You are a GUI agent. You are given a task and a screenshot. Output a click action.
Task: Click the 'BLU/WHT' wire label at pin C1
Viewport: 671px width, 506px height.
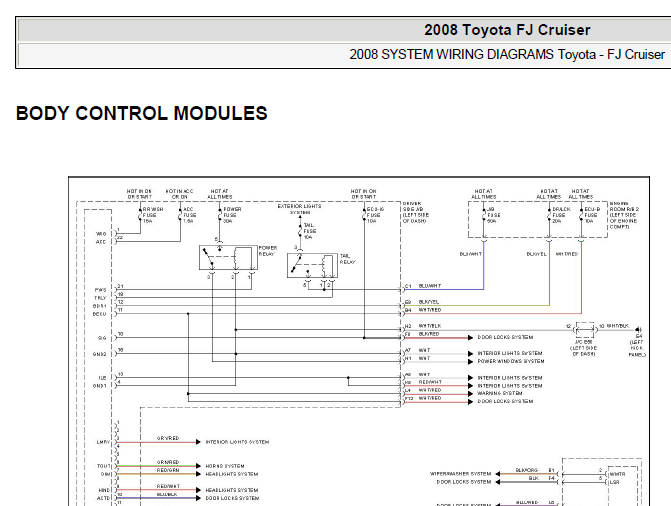click(430, 286)
